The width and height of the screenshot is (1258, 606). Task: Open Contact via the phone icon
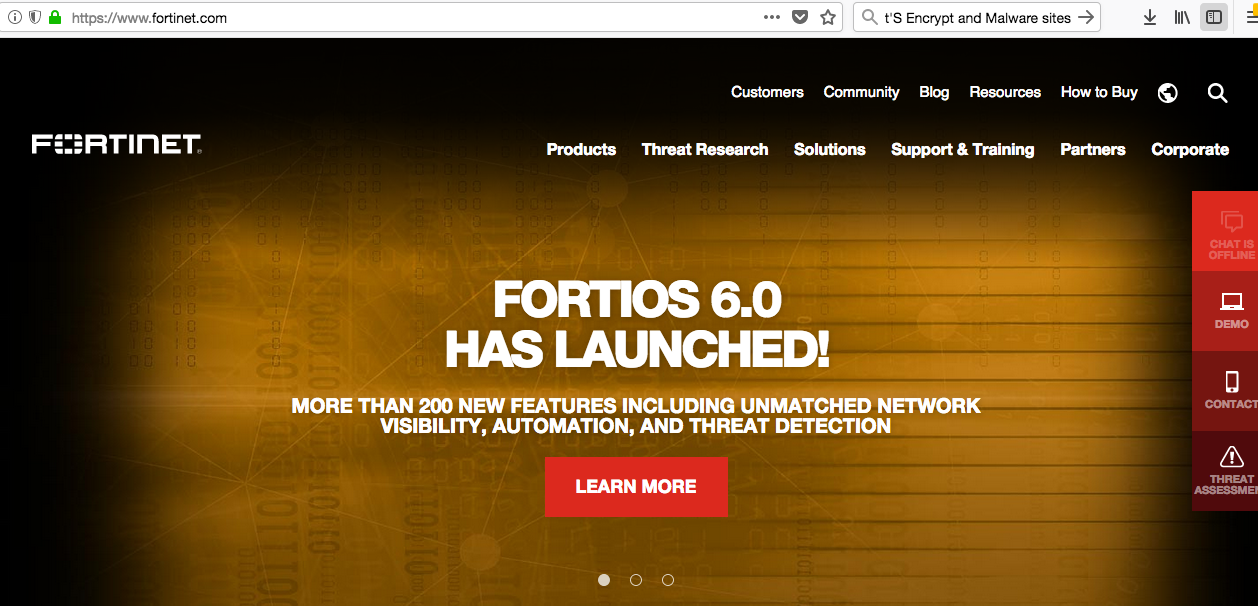pyautogui.click(x=1229, y=390)
